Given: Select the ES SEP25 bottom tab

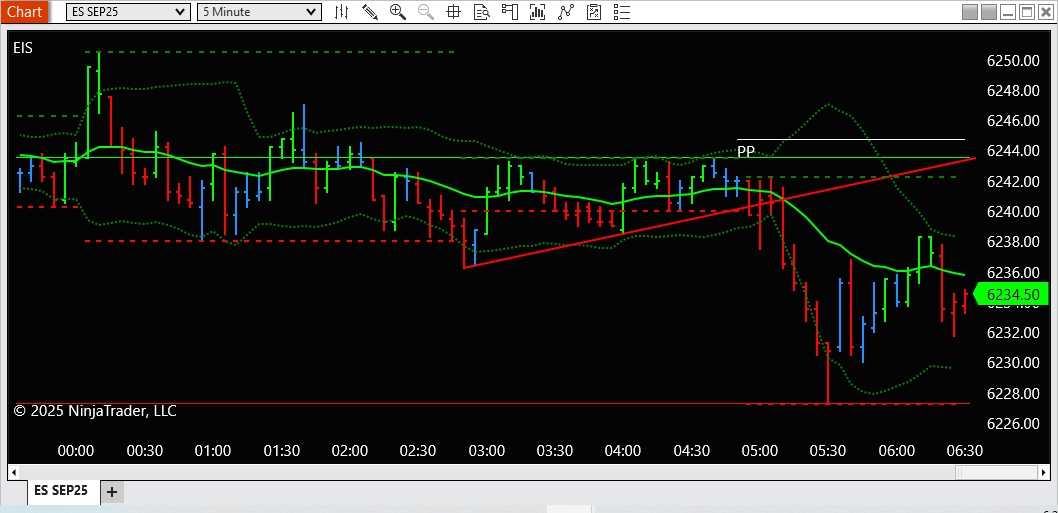Looking at the screenshot, I should click(x=64, y=491).
